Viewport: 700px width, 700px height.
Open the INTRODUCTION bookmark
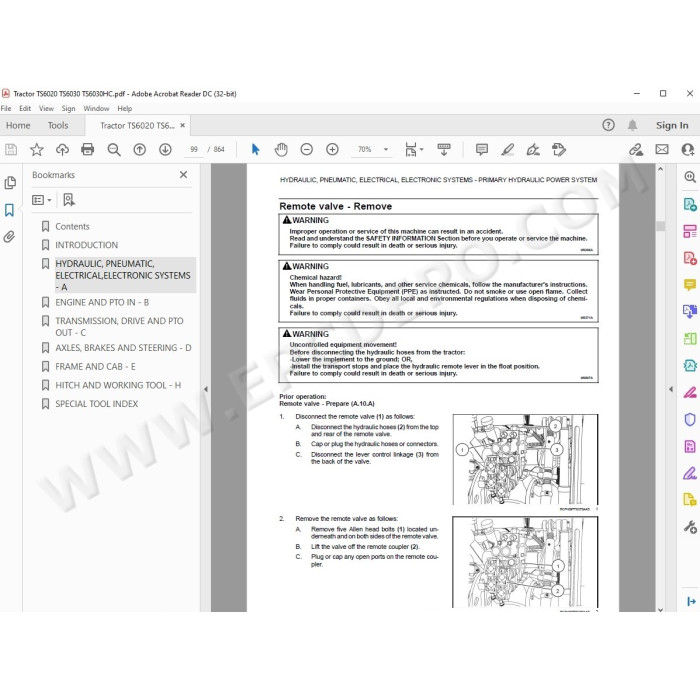pyautogui.click(x=87, y=245)
